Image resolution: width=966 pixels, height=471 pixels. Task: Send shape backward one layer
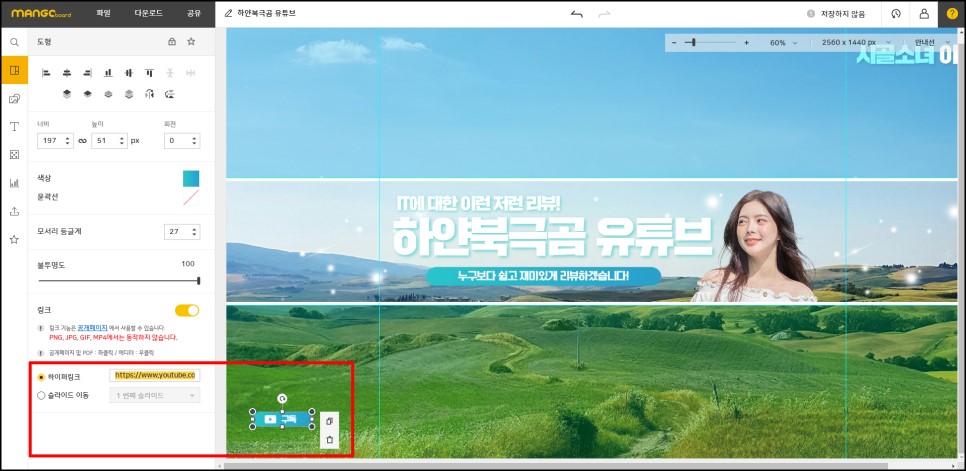coord(108,94)
